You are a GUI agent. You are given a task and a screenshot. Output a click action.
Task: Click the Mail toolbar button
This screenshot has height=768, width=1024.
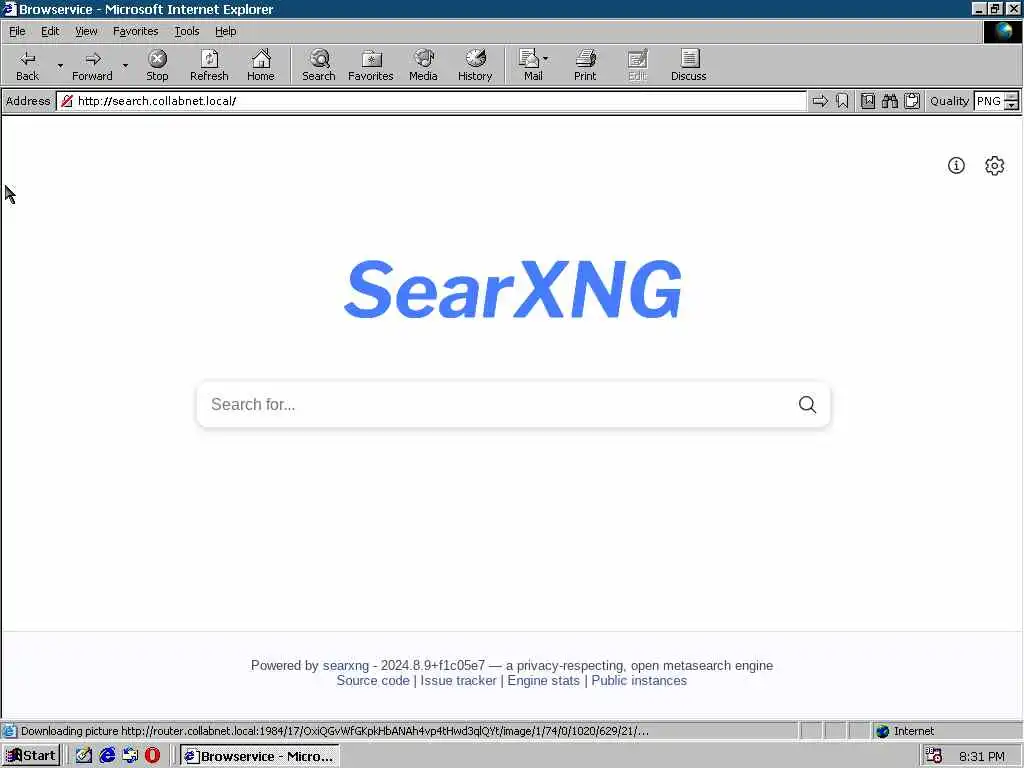tap(530, 65)
